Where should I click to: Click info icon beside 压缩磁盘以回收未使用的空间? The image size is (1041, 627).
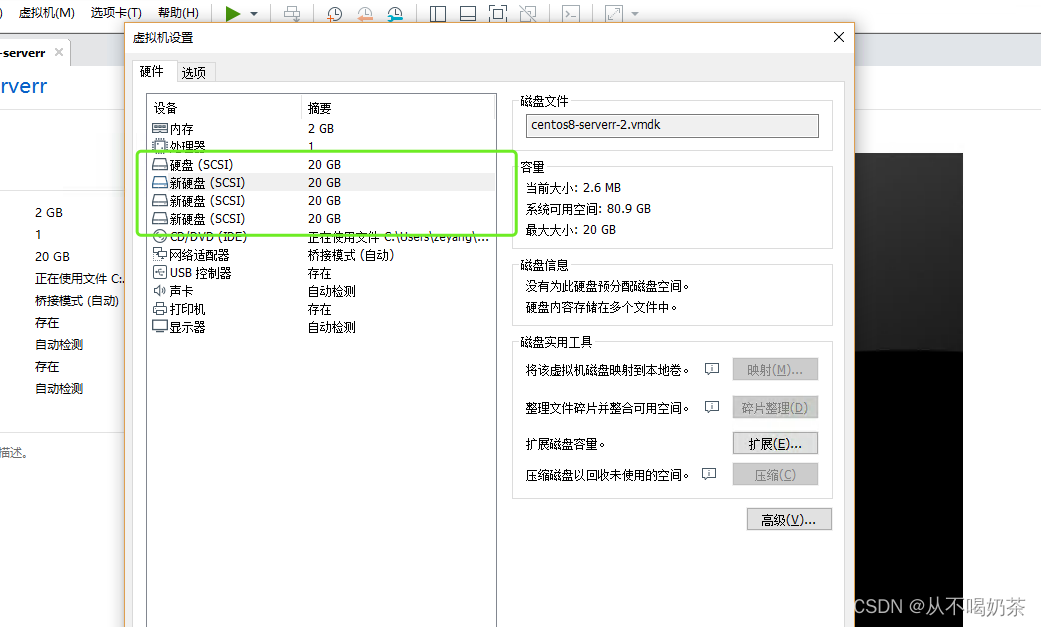pyautogui.click(x=709, y=474)
